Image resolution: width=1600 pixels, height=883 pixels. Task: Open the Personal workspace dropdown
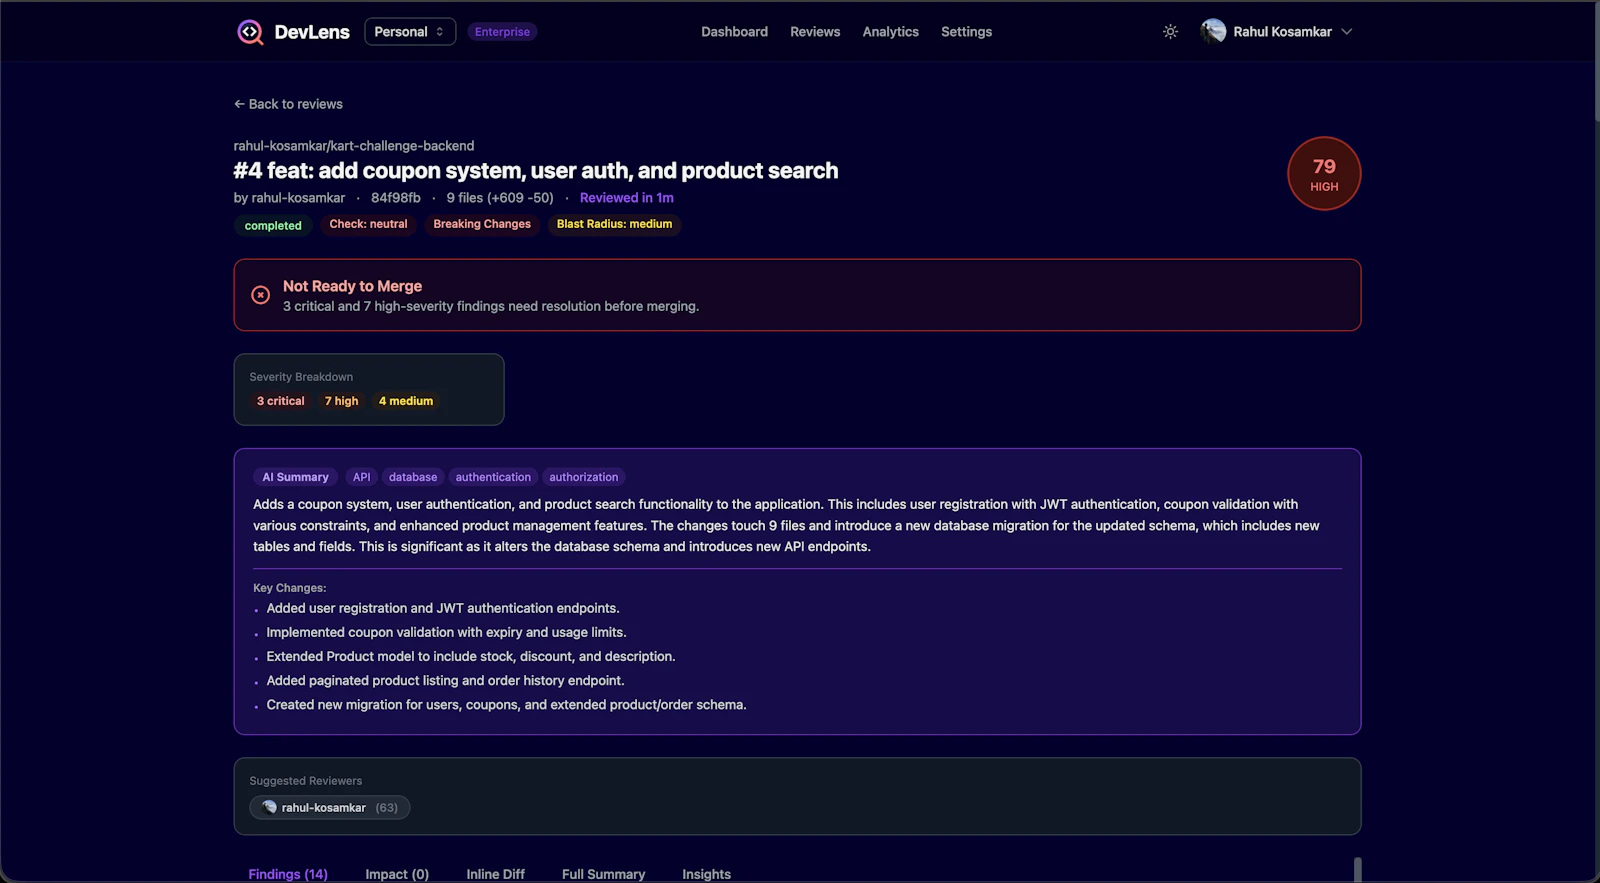click(x=410, y=32)
